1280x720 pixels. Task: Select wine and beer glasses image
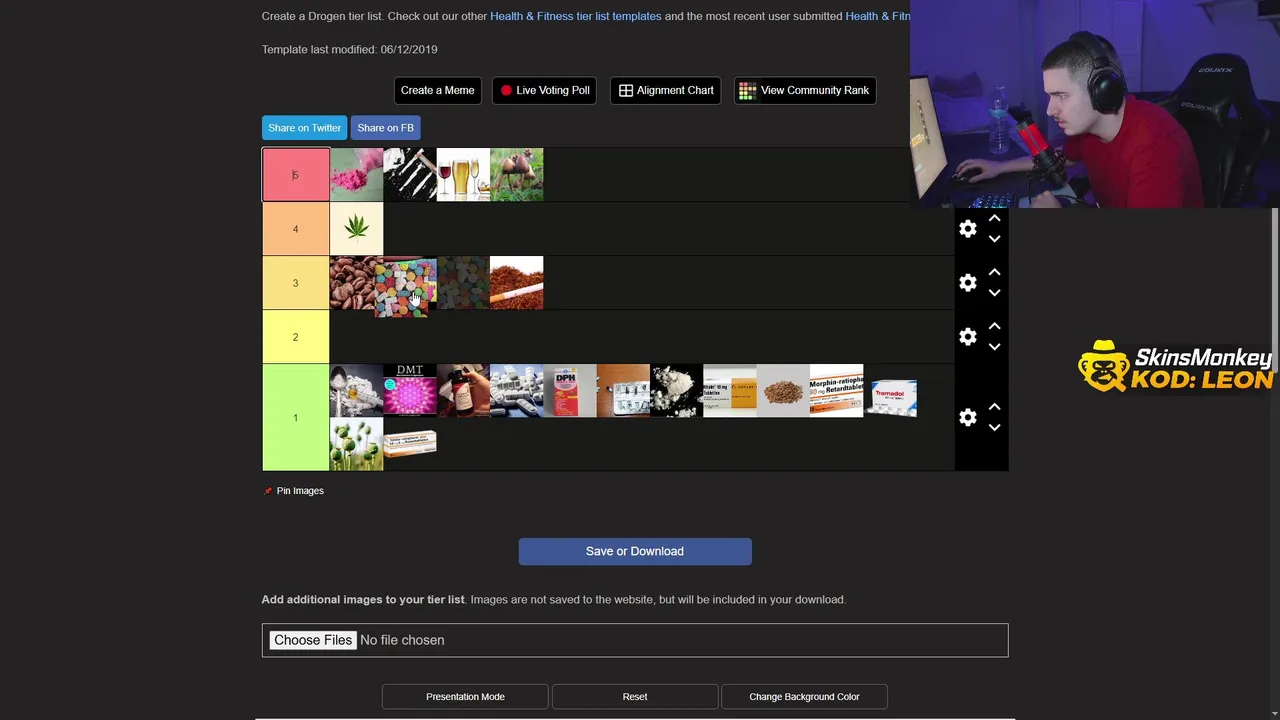pos(463,175)
